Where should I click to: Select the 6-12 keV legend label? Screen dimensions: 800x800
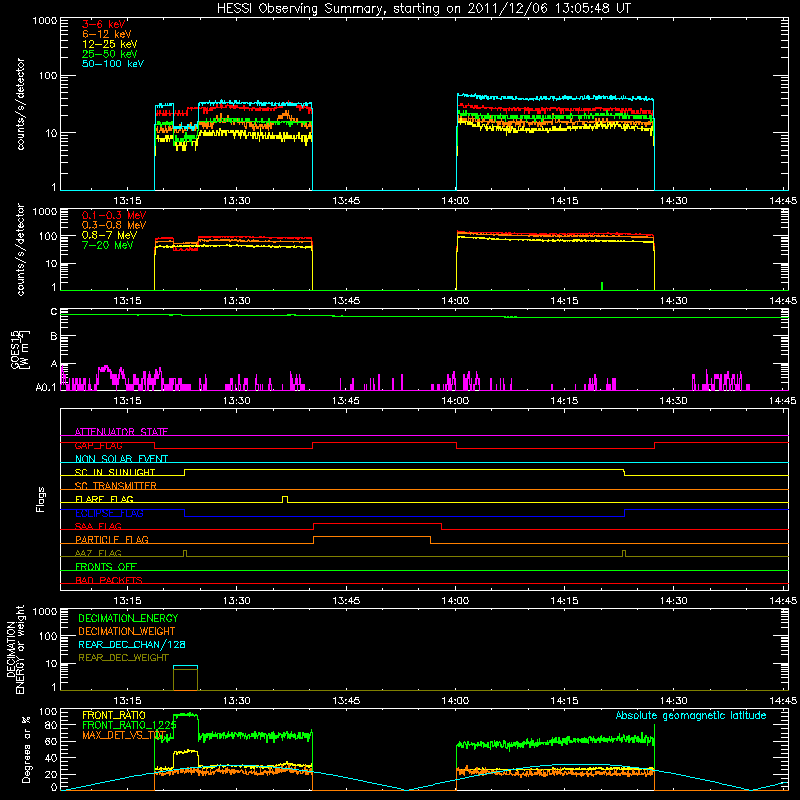[107, 34]
